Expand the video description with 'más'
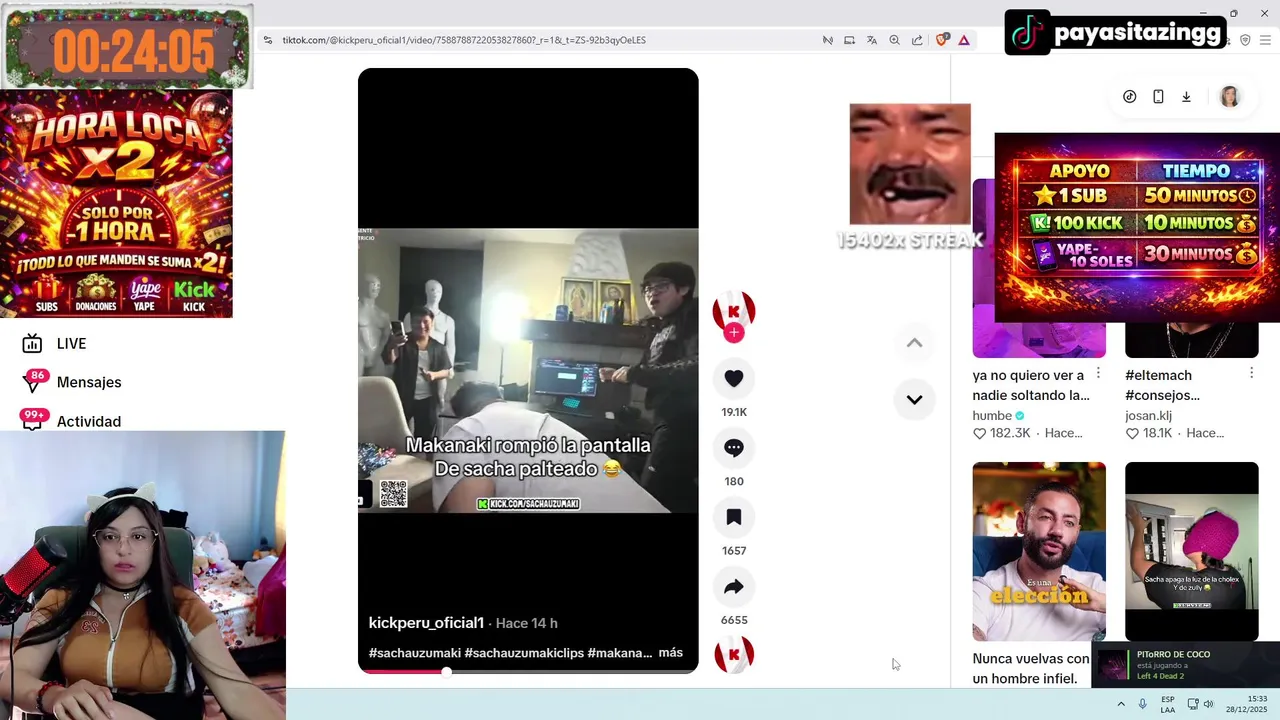 (671, 653)
